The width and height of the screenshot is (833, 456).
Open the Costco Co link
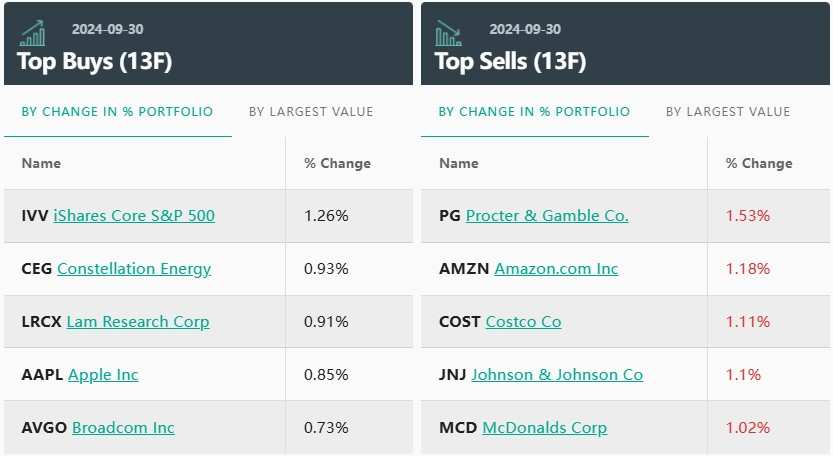pyautogui.click(x=523, y=322)
